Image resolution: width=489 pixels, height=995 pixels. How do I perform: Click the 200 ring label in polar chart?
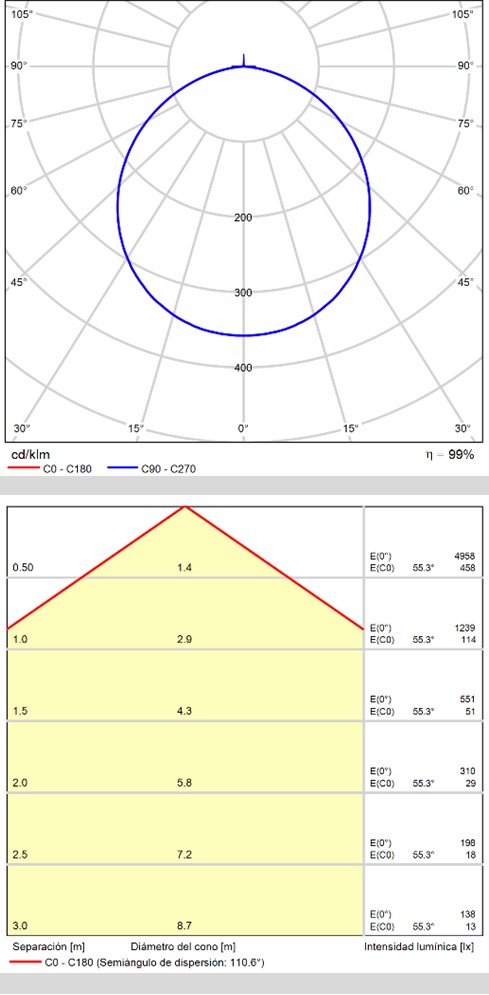click(244, 218)
